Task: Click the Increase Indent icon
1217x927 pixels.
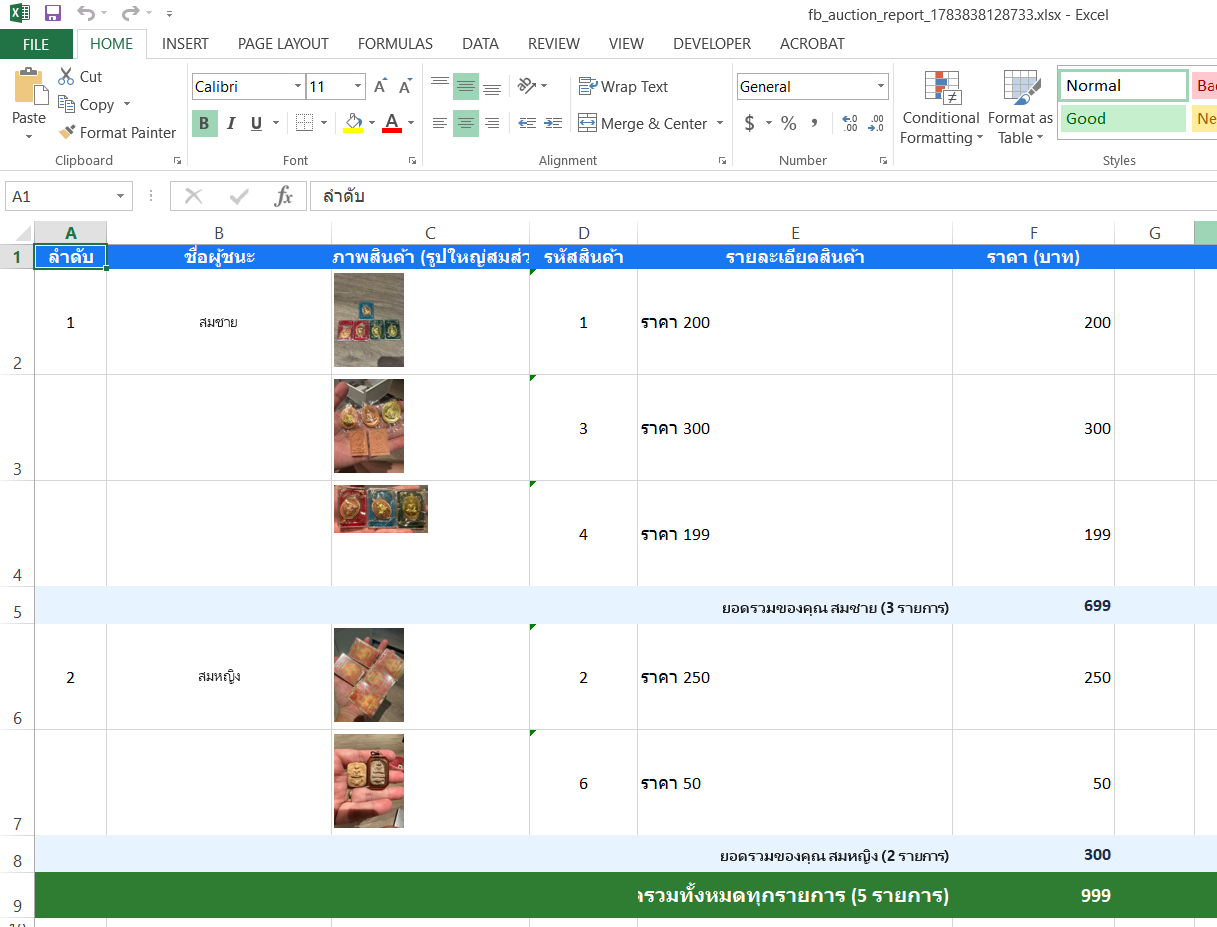Action: [553, 123]
